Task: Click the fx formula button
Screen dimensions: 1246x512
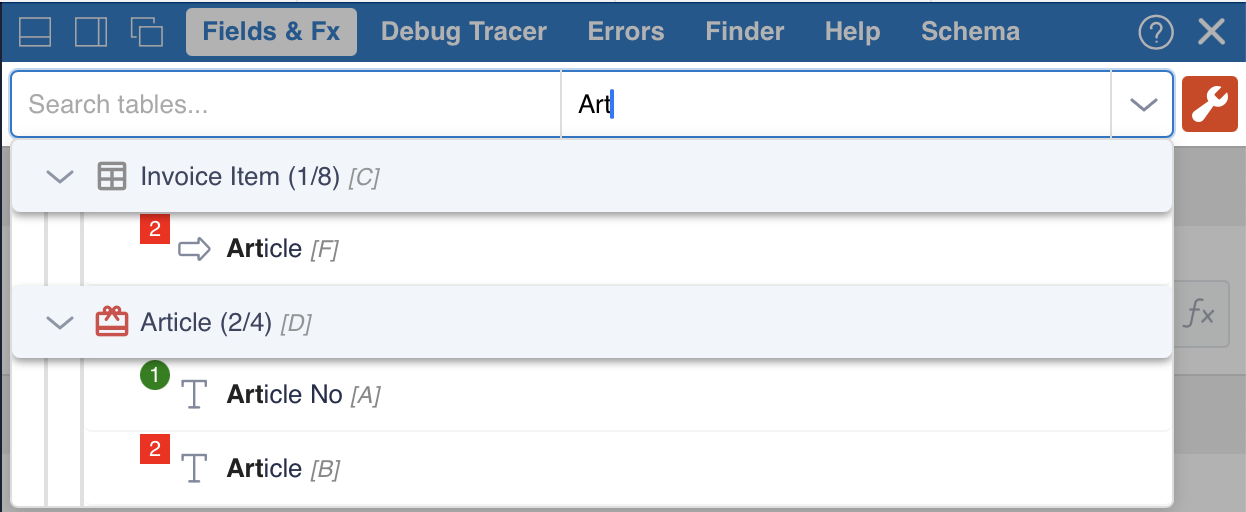Action: point(1199,316)
